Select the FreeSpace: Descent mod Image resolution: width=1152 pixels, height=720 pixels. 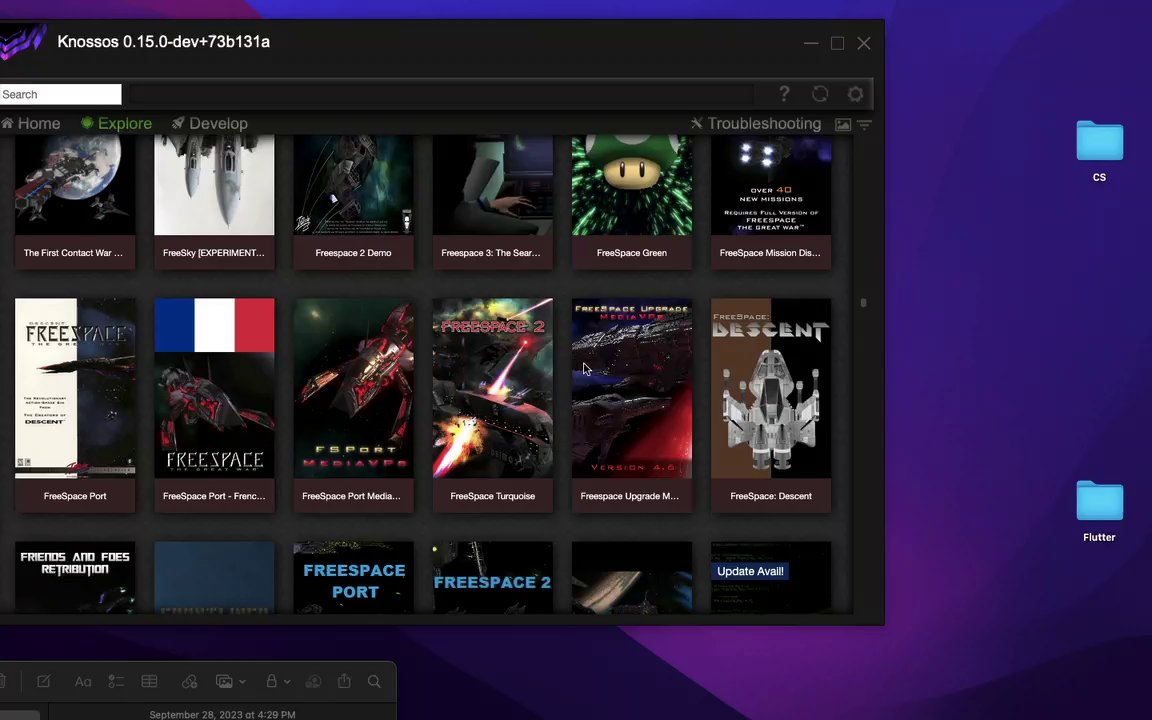point(771,405)
